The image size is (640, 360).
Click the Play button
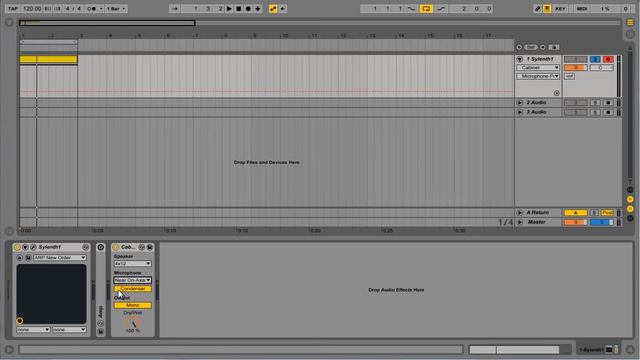tap(229, 9)
